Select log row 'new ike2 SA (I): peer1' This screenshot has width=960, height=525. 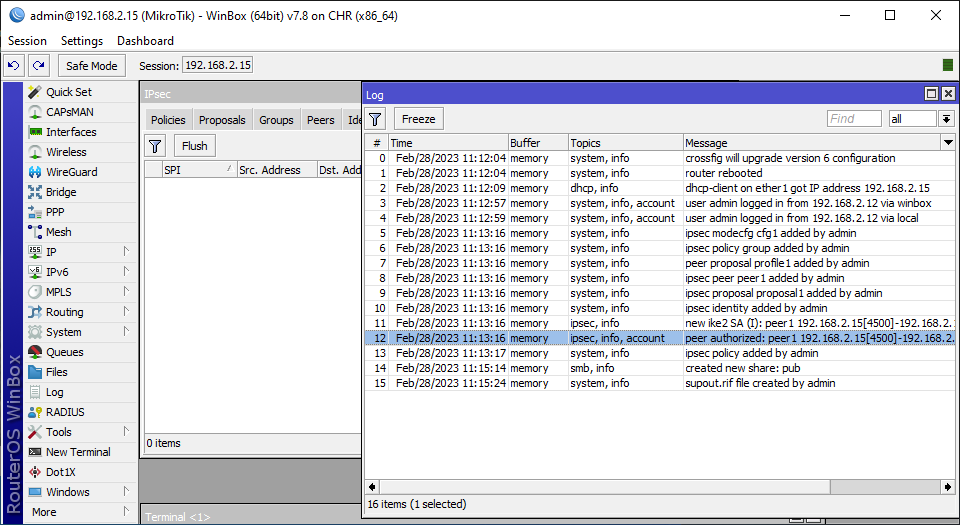click(659, 323)
